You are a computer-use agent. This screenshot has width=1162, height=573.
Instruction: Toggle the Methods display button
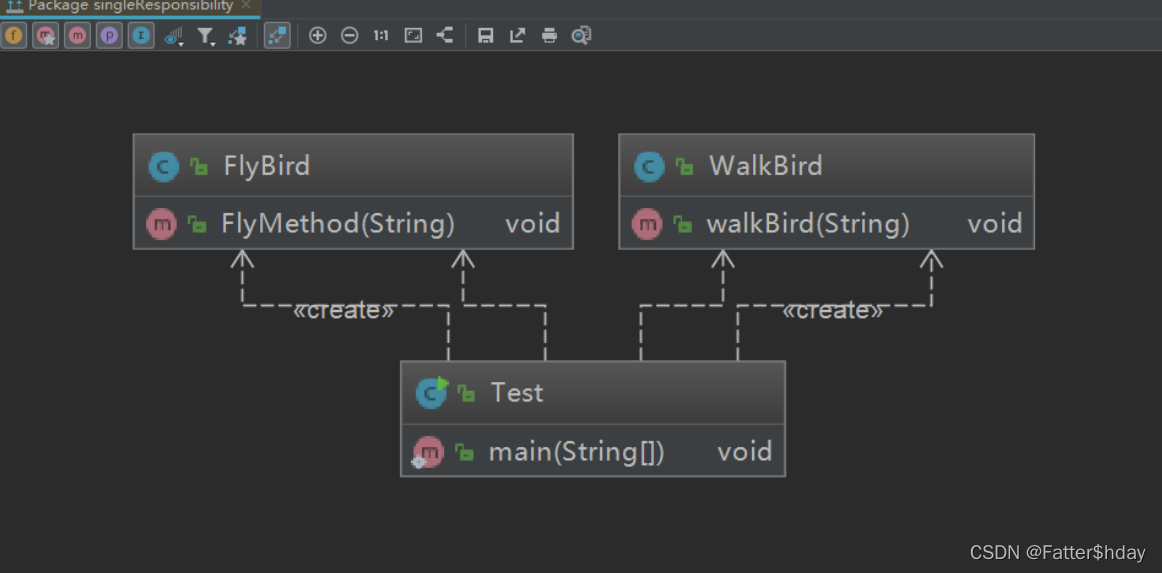tap(77, 36)
